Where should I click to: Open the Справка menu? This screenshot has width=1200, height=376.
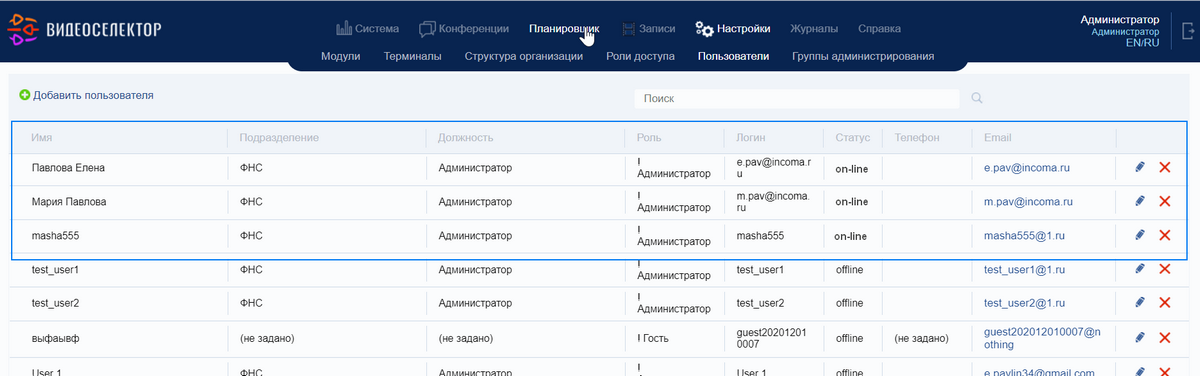point(879,29)
